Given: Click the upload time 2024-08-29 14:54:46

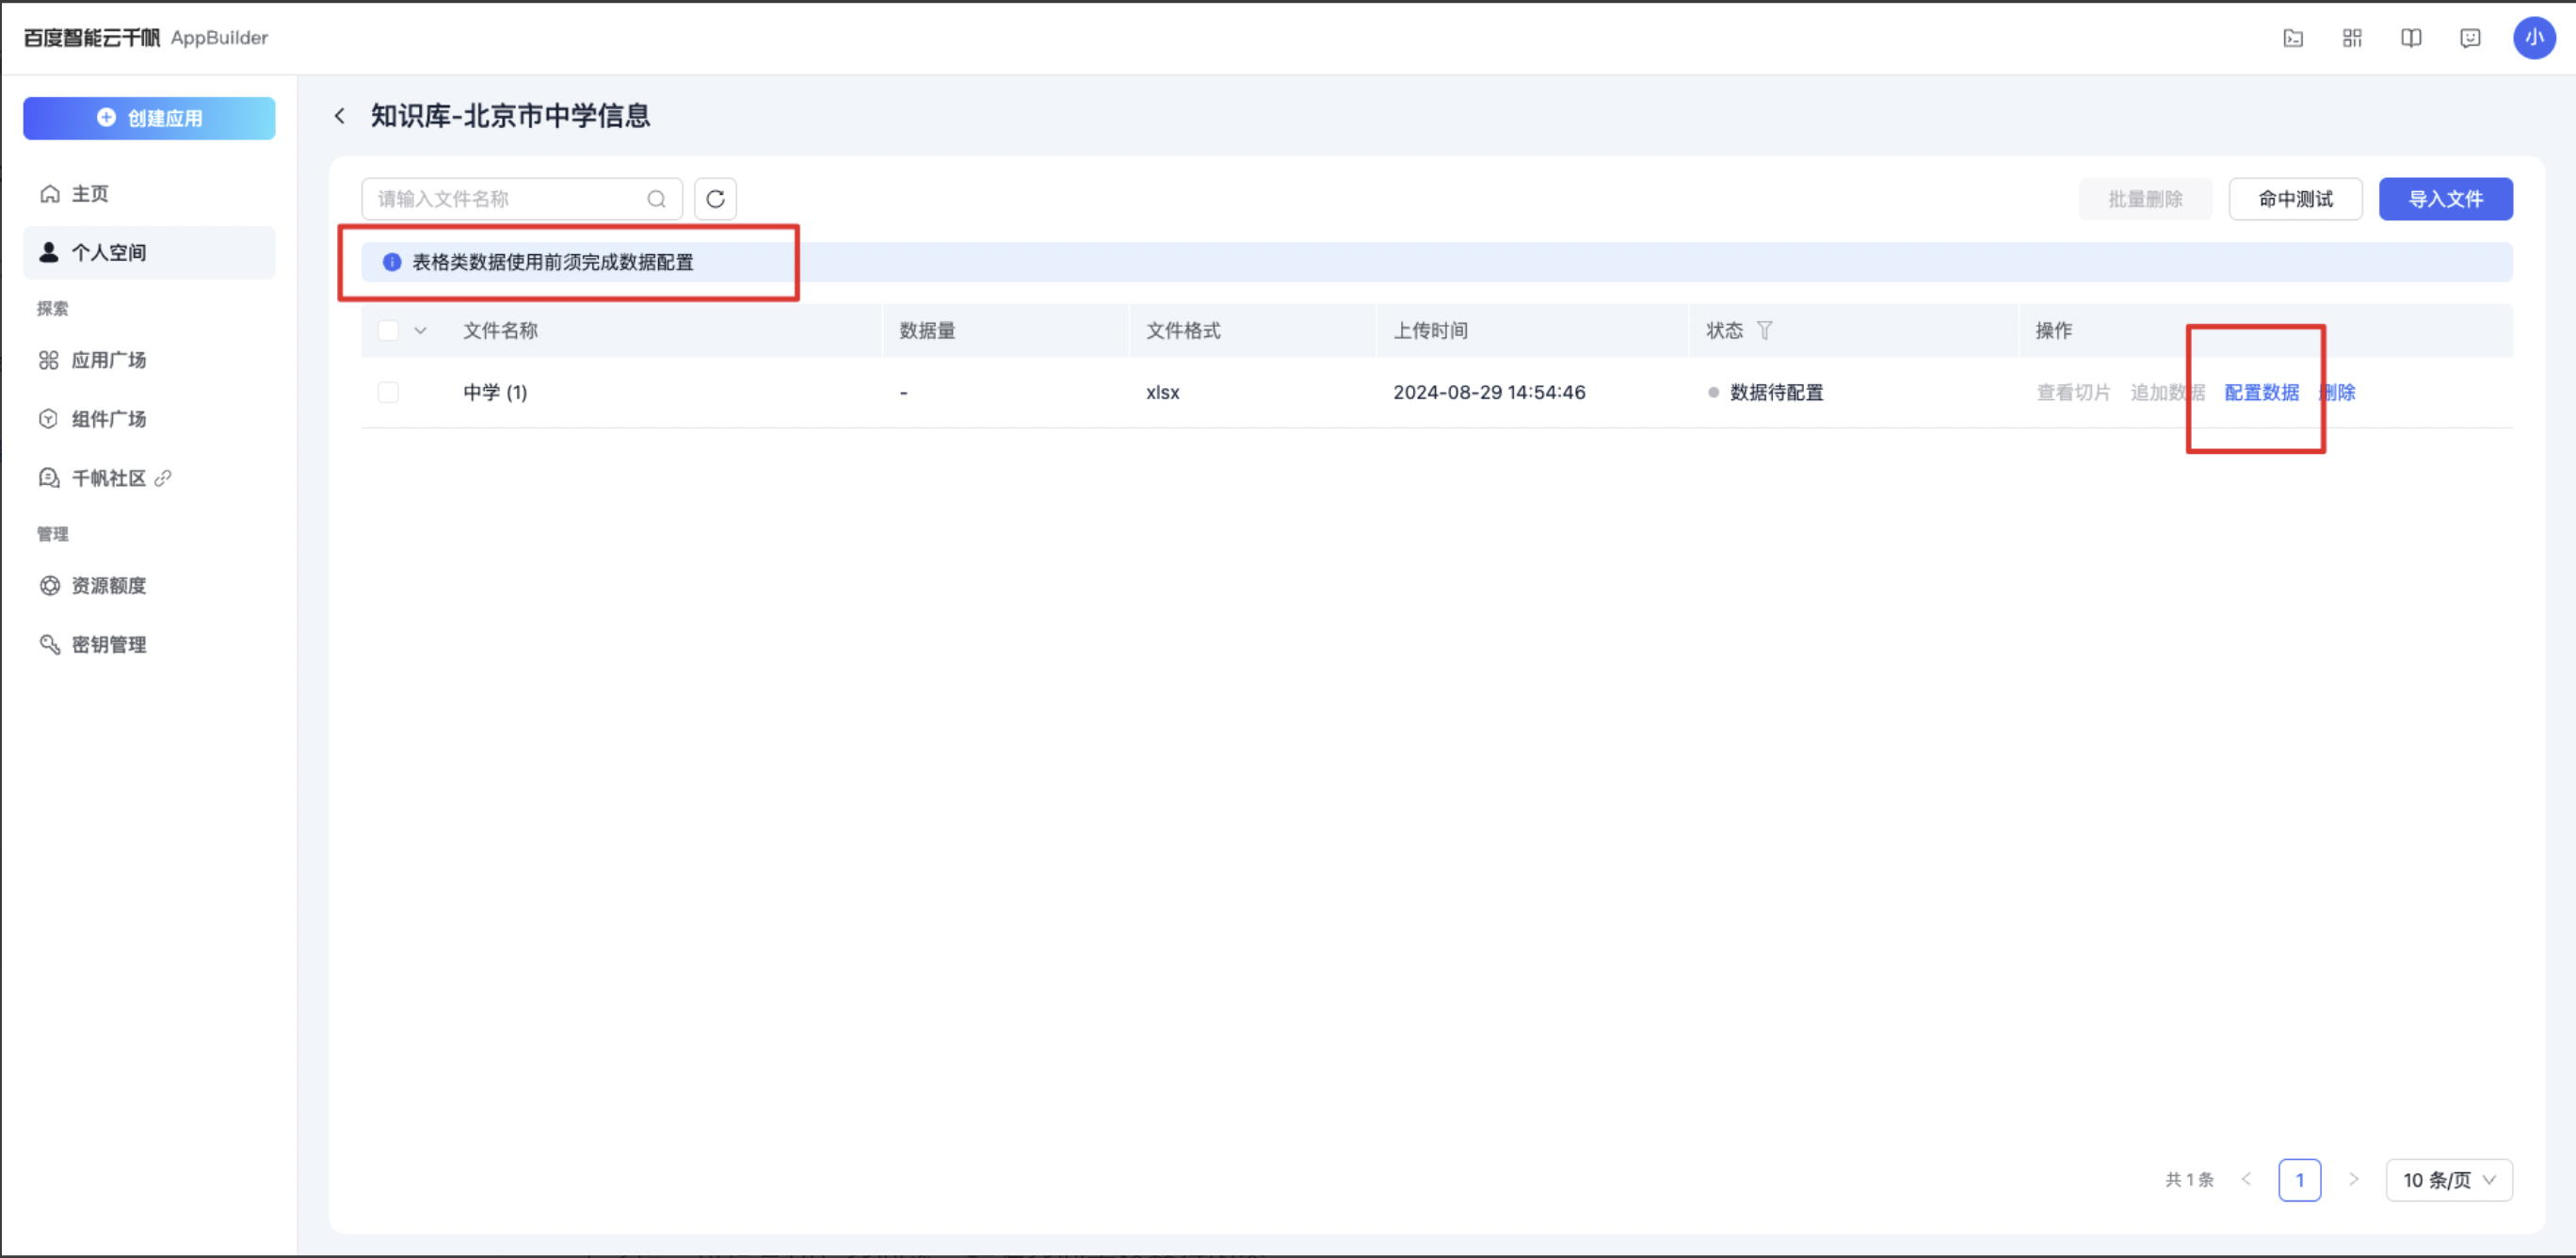Looking at the screenshot, I should click(x=1489, y=392).
